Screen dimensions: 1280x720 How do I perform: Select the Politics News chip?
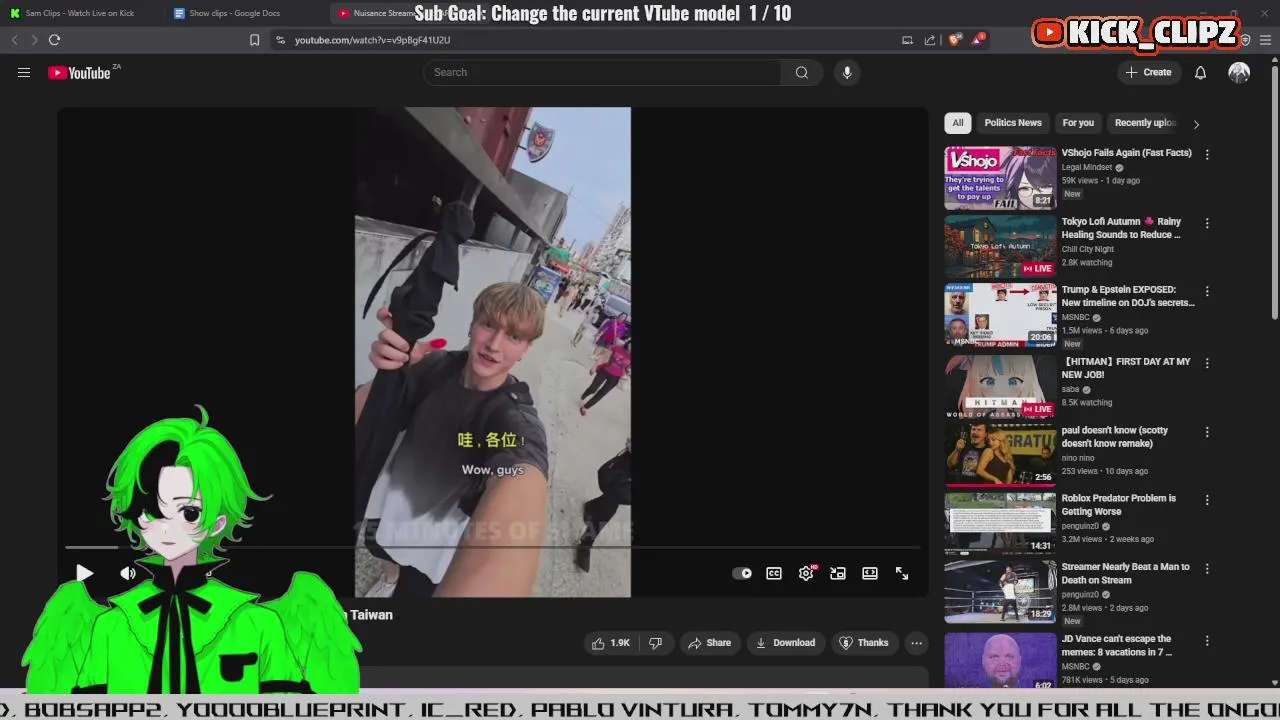(1013, 123)
